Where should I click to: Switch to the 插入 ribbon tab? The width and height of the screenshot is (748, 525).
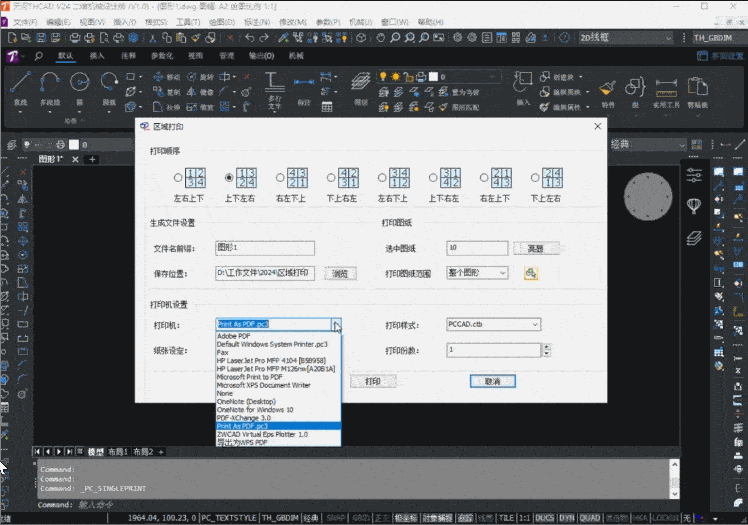pos(97,56)
